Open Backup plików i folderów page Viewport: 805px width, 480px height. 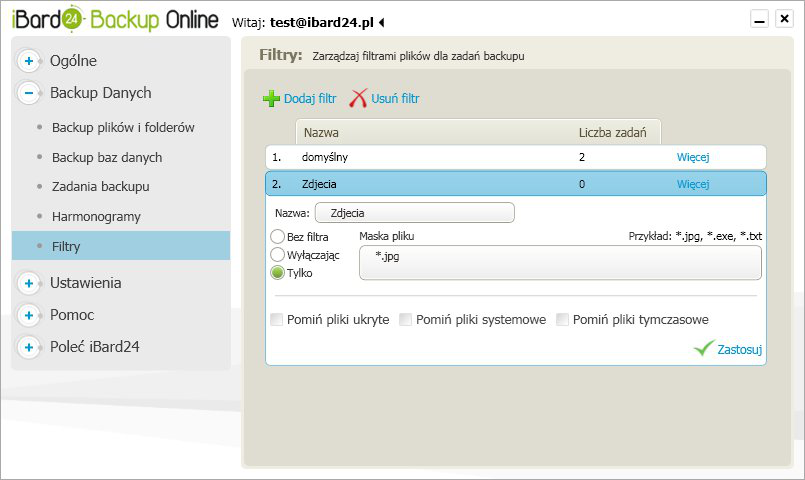123,127
